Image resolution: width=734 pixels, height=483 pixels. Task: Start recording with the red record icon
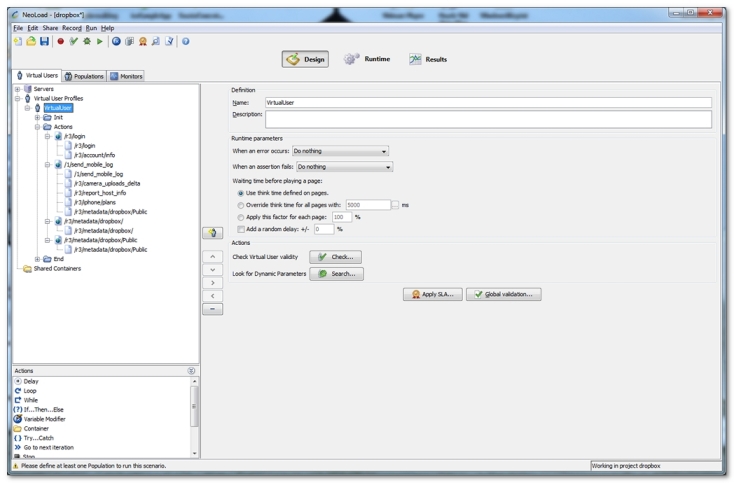pyautogui.click(x=60, y=42)
